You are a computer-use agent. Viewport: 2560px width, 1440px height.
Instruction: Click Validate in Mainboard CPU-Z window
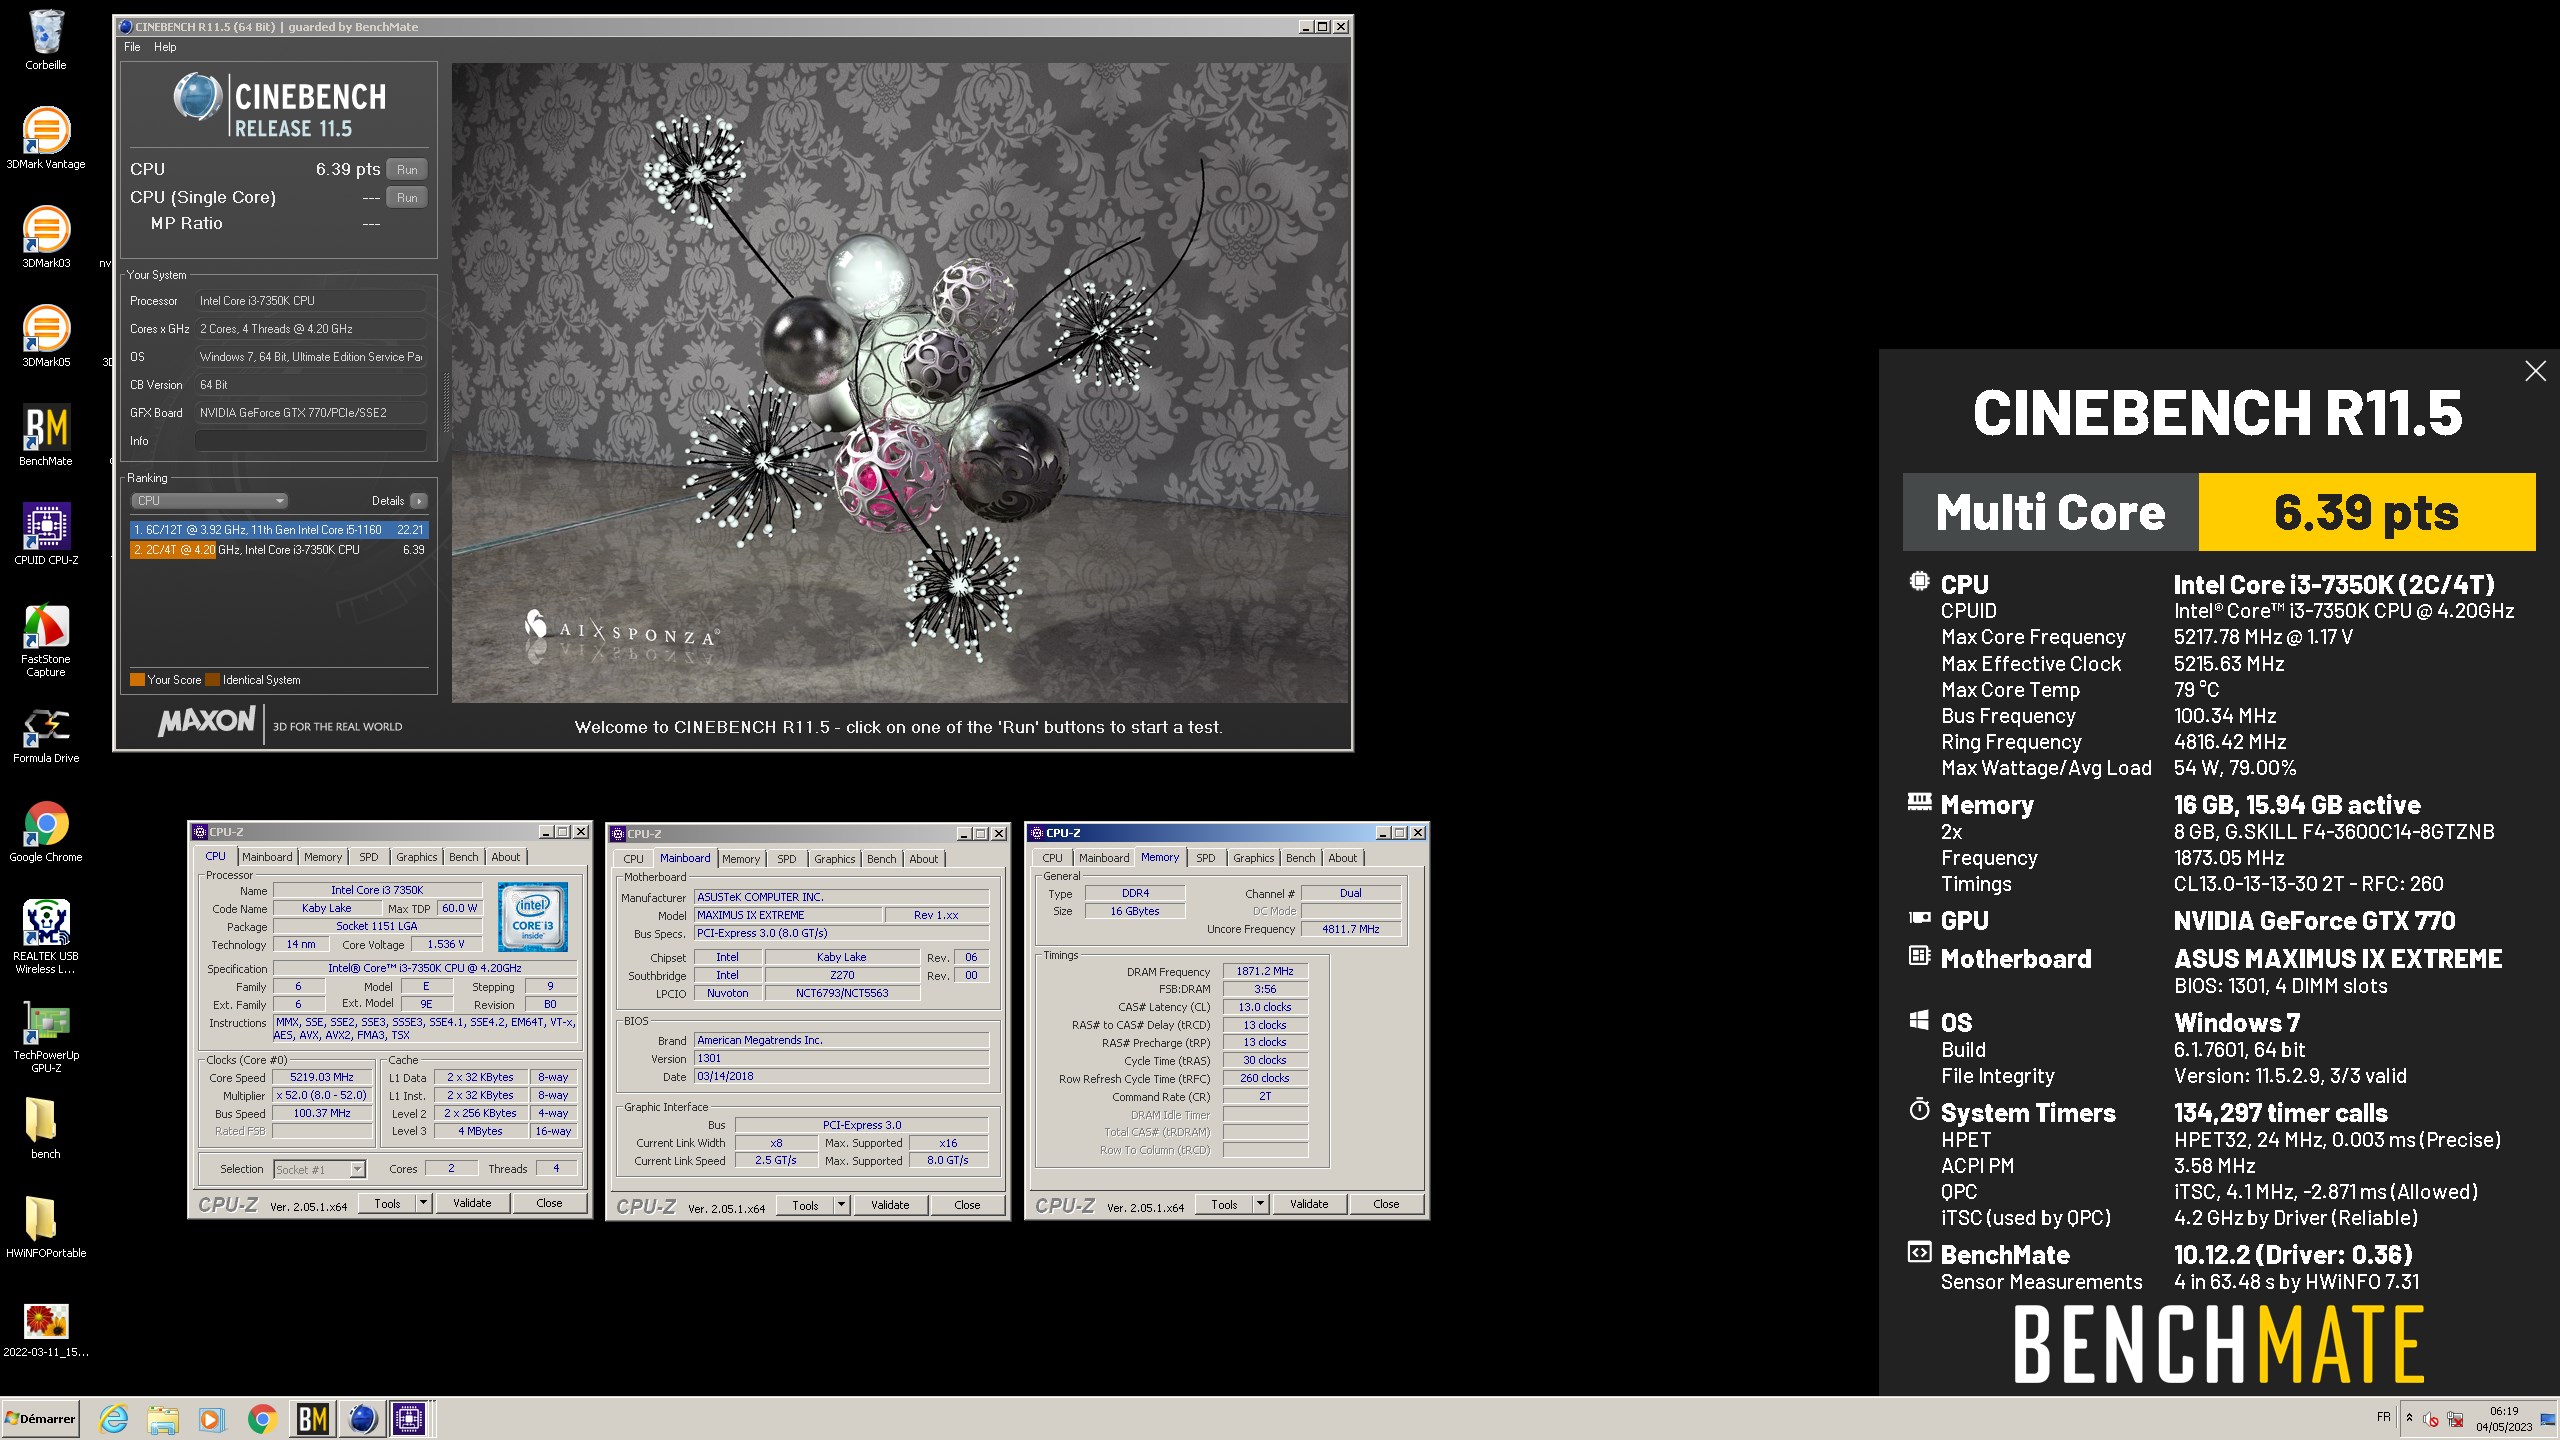(890, 1205)
